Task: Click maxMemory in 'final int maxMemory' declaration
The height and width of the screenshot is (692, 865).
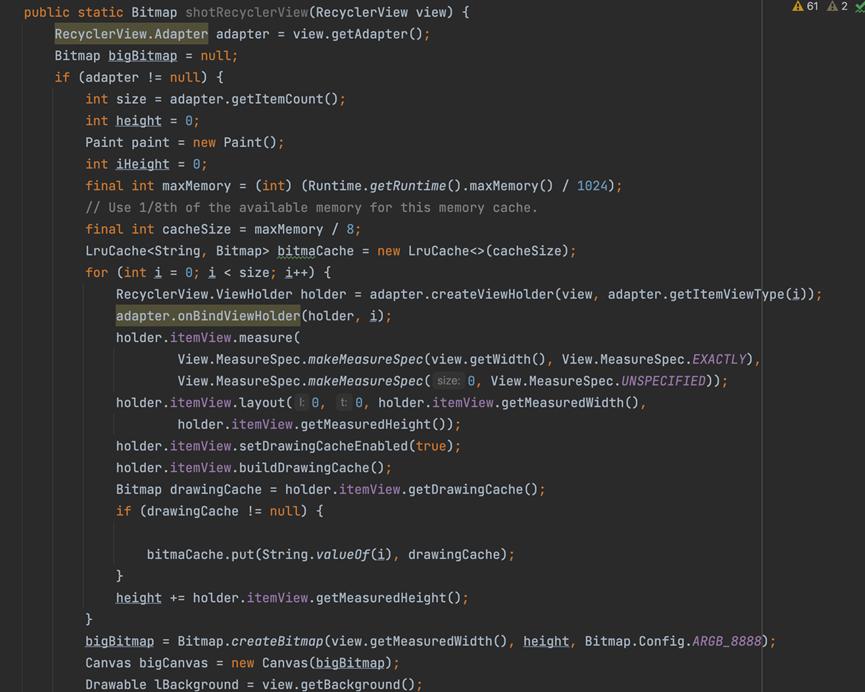Action: coord(196,186)
